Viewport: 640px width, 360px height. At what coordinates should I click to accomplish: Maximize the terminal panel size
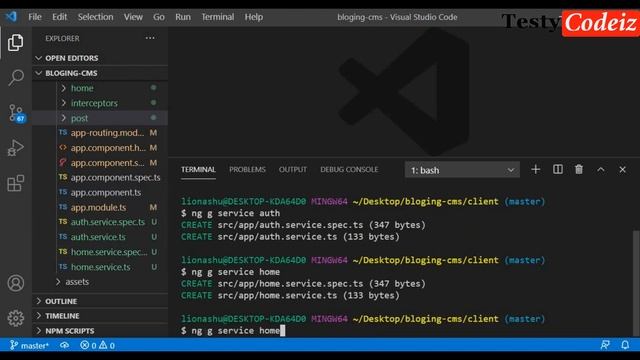click(x=601, y=169)
